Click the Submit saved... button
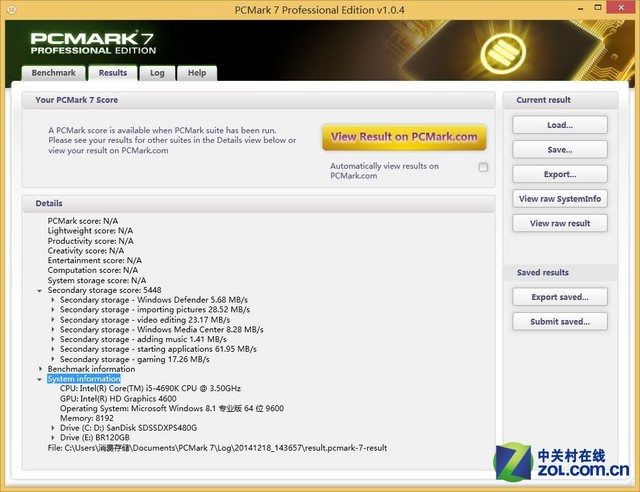 559,322
